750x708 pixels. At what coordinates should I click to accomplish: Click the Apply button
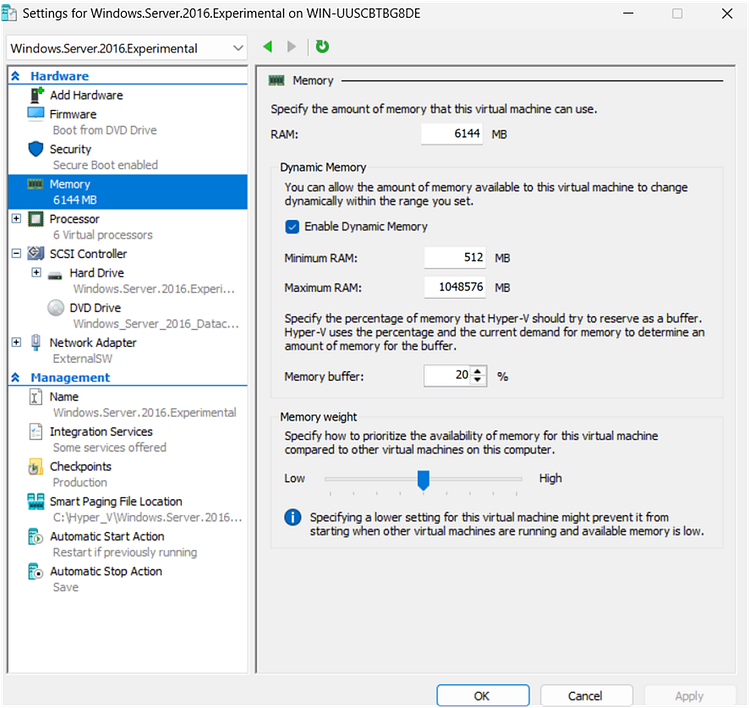click(689, 696)
